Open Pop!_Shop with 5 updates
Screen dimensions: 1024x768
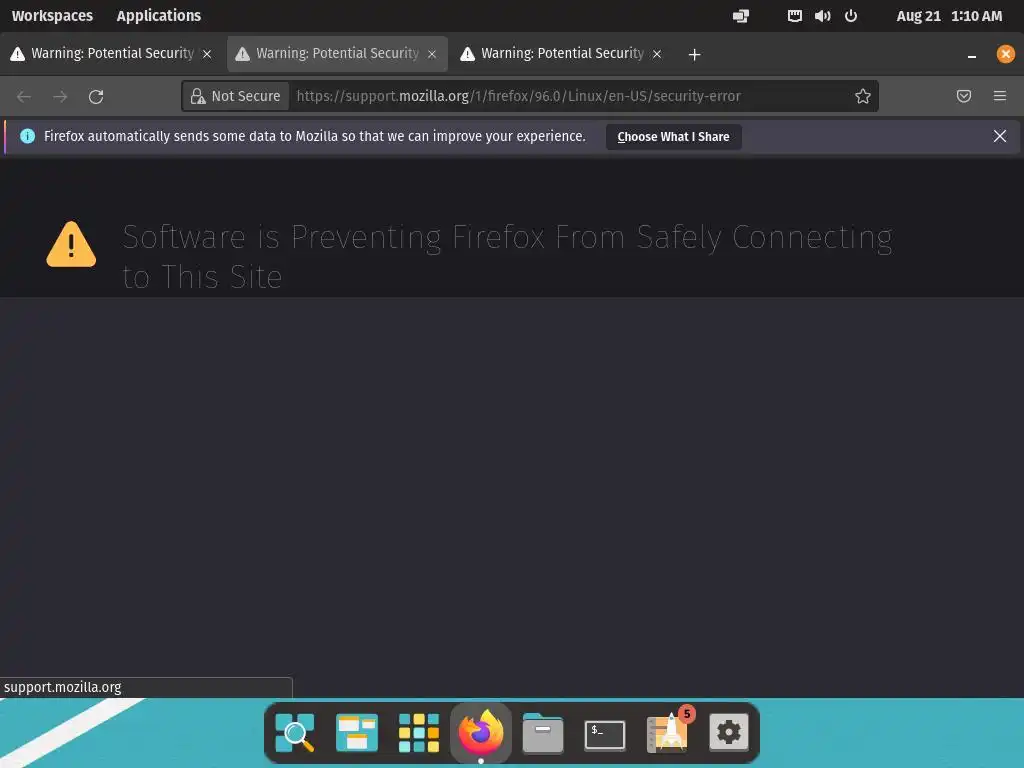tap(668, 731)
